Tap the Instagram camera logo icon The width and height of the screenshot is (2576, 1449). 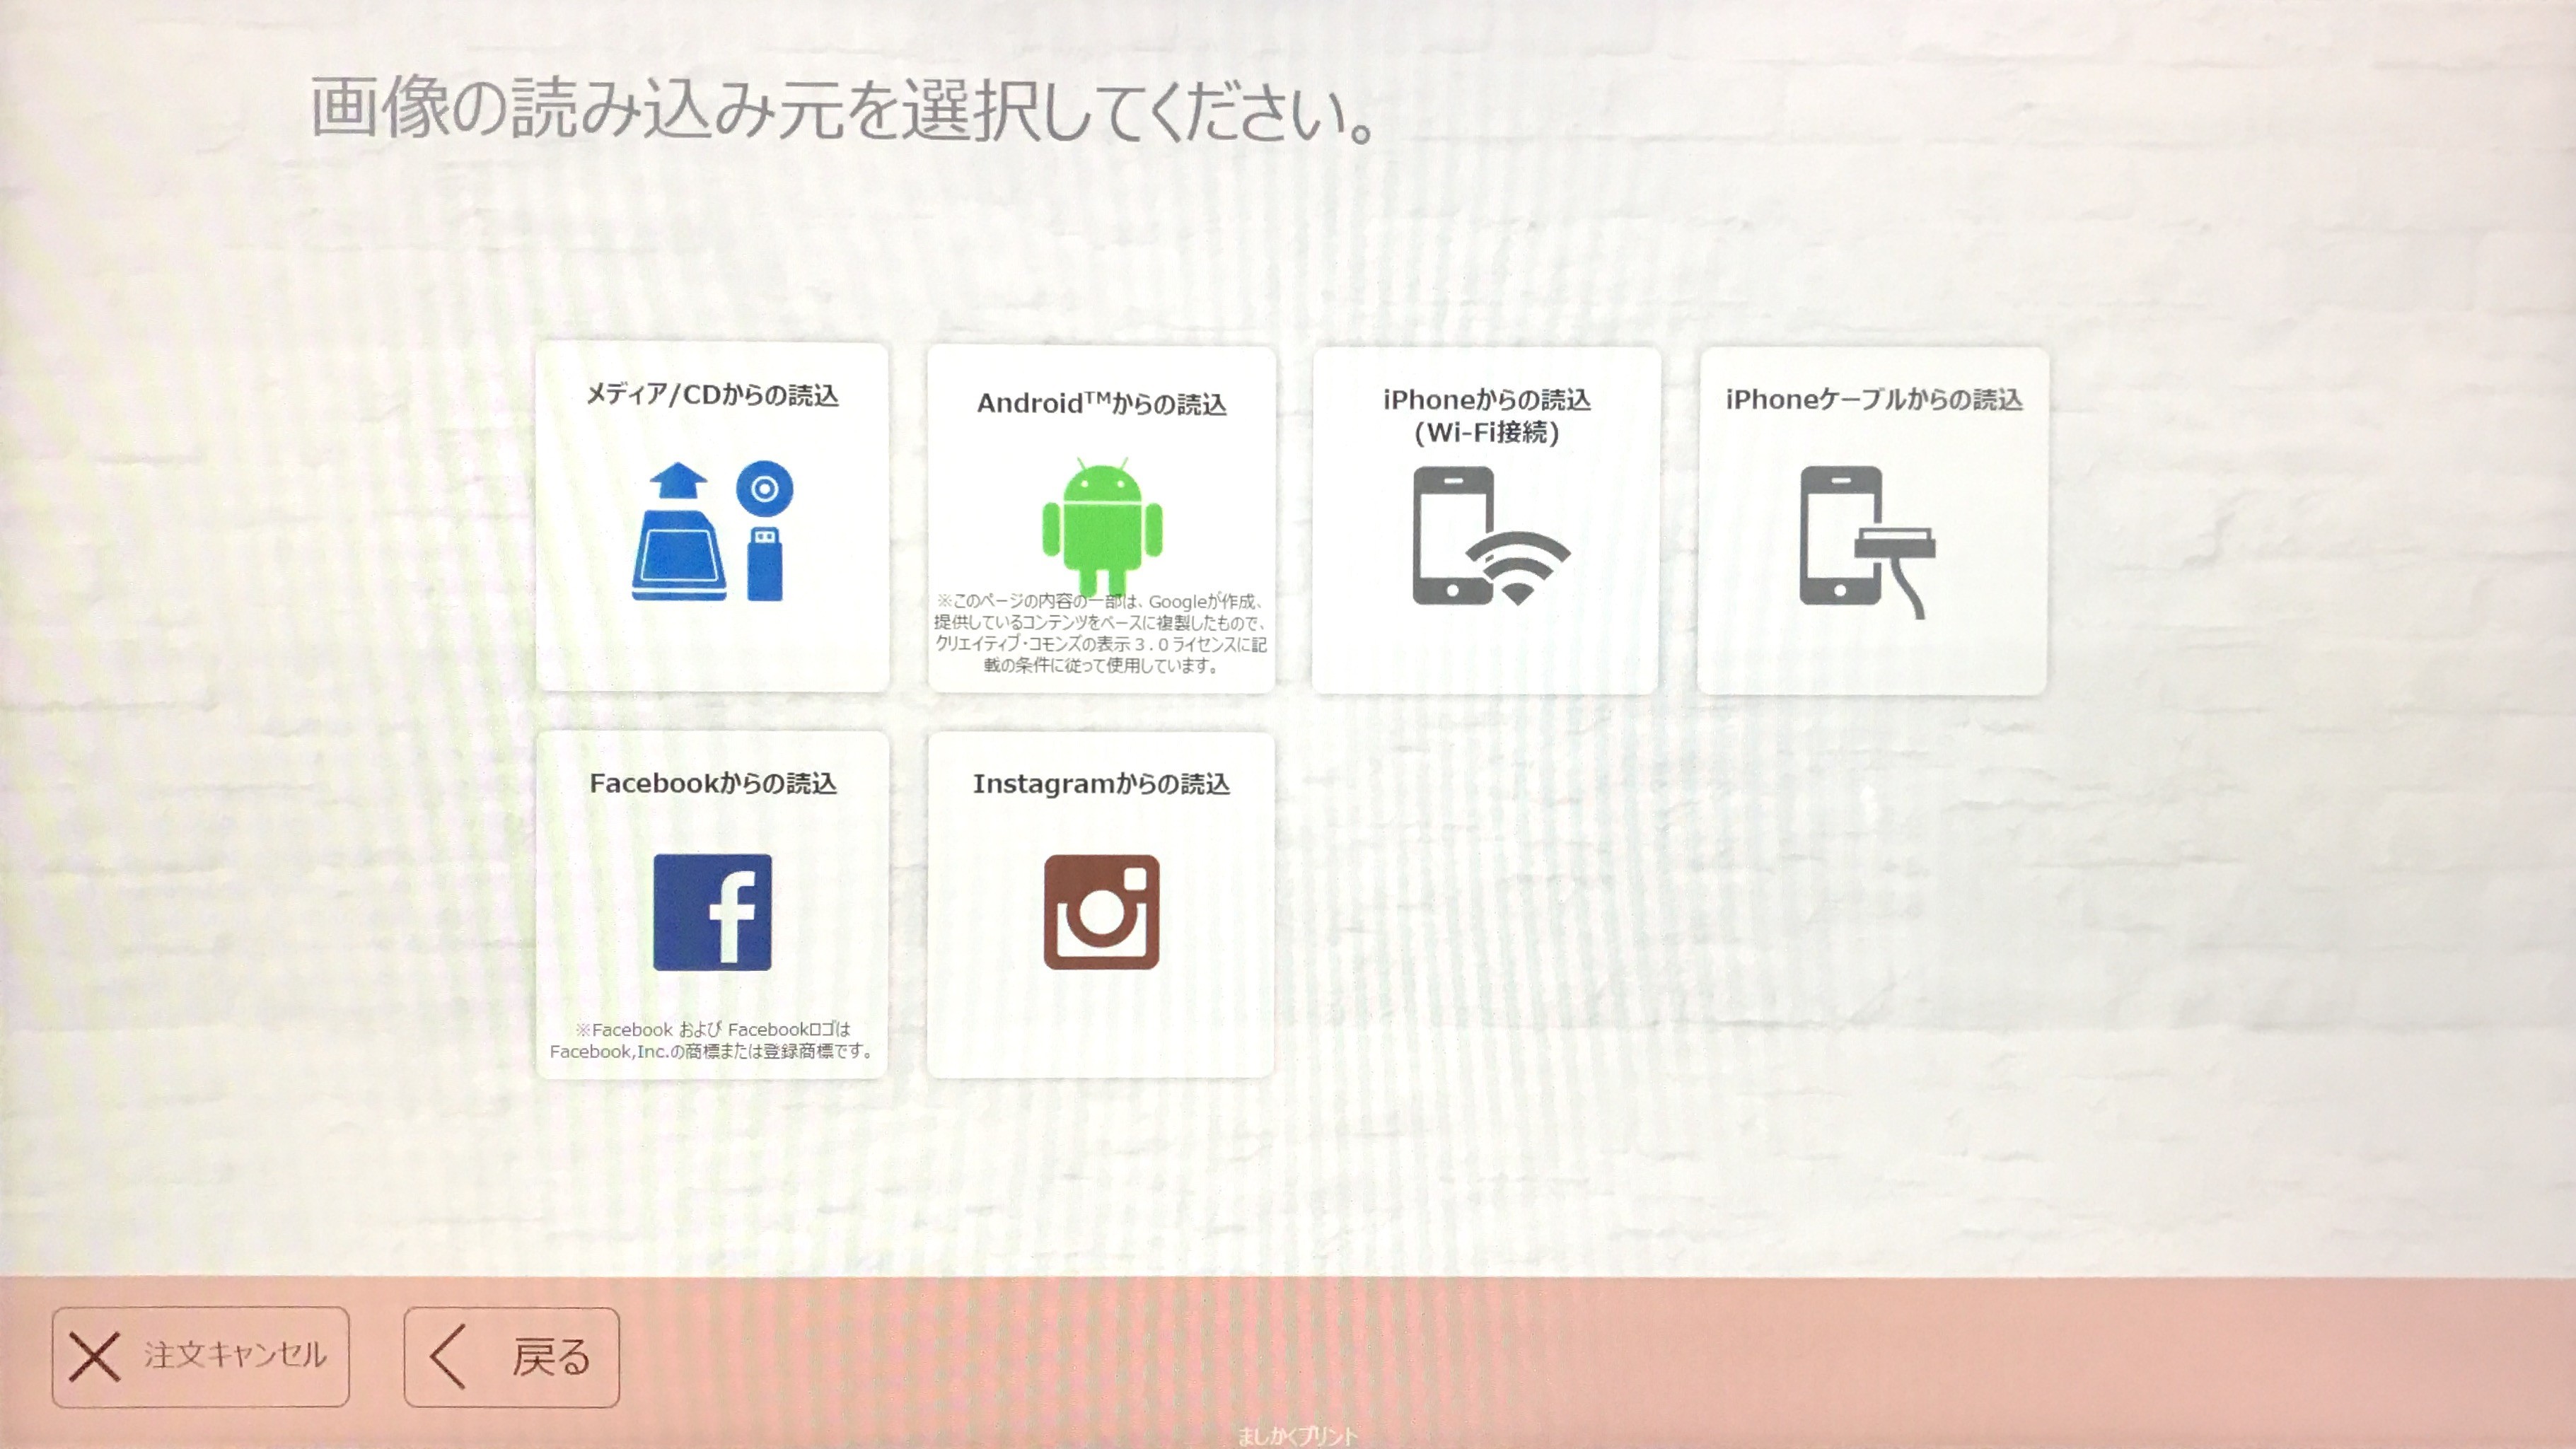(1102, 912)
